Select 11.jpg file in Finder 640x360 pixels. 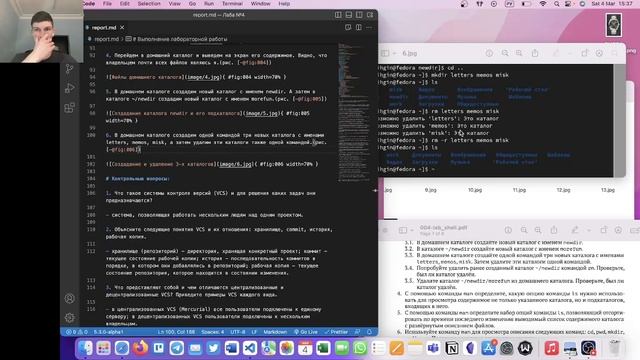coord(519,190)
